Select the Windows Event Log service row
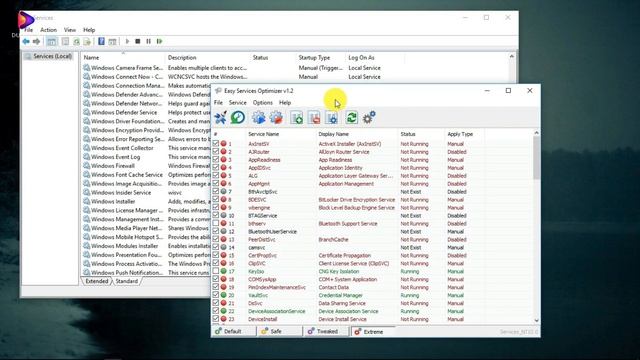Screen dimensions: 640x360 (116, 157)
